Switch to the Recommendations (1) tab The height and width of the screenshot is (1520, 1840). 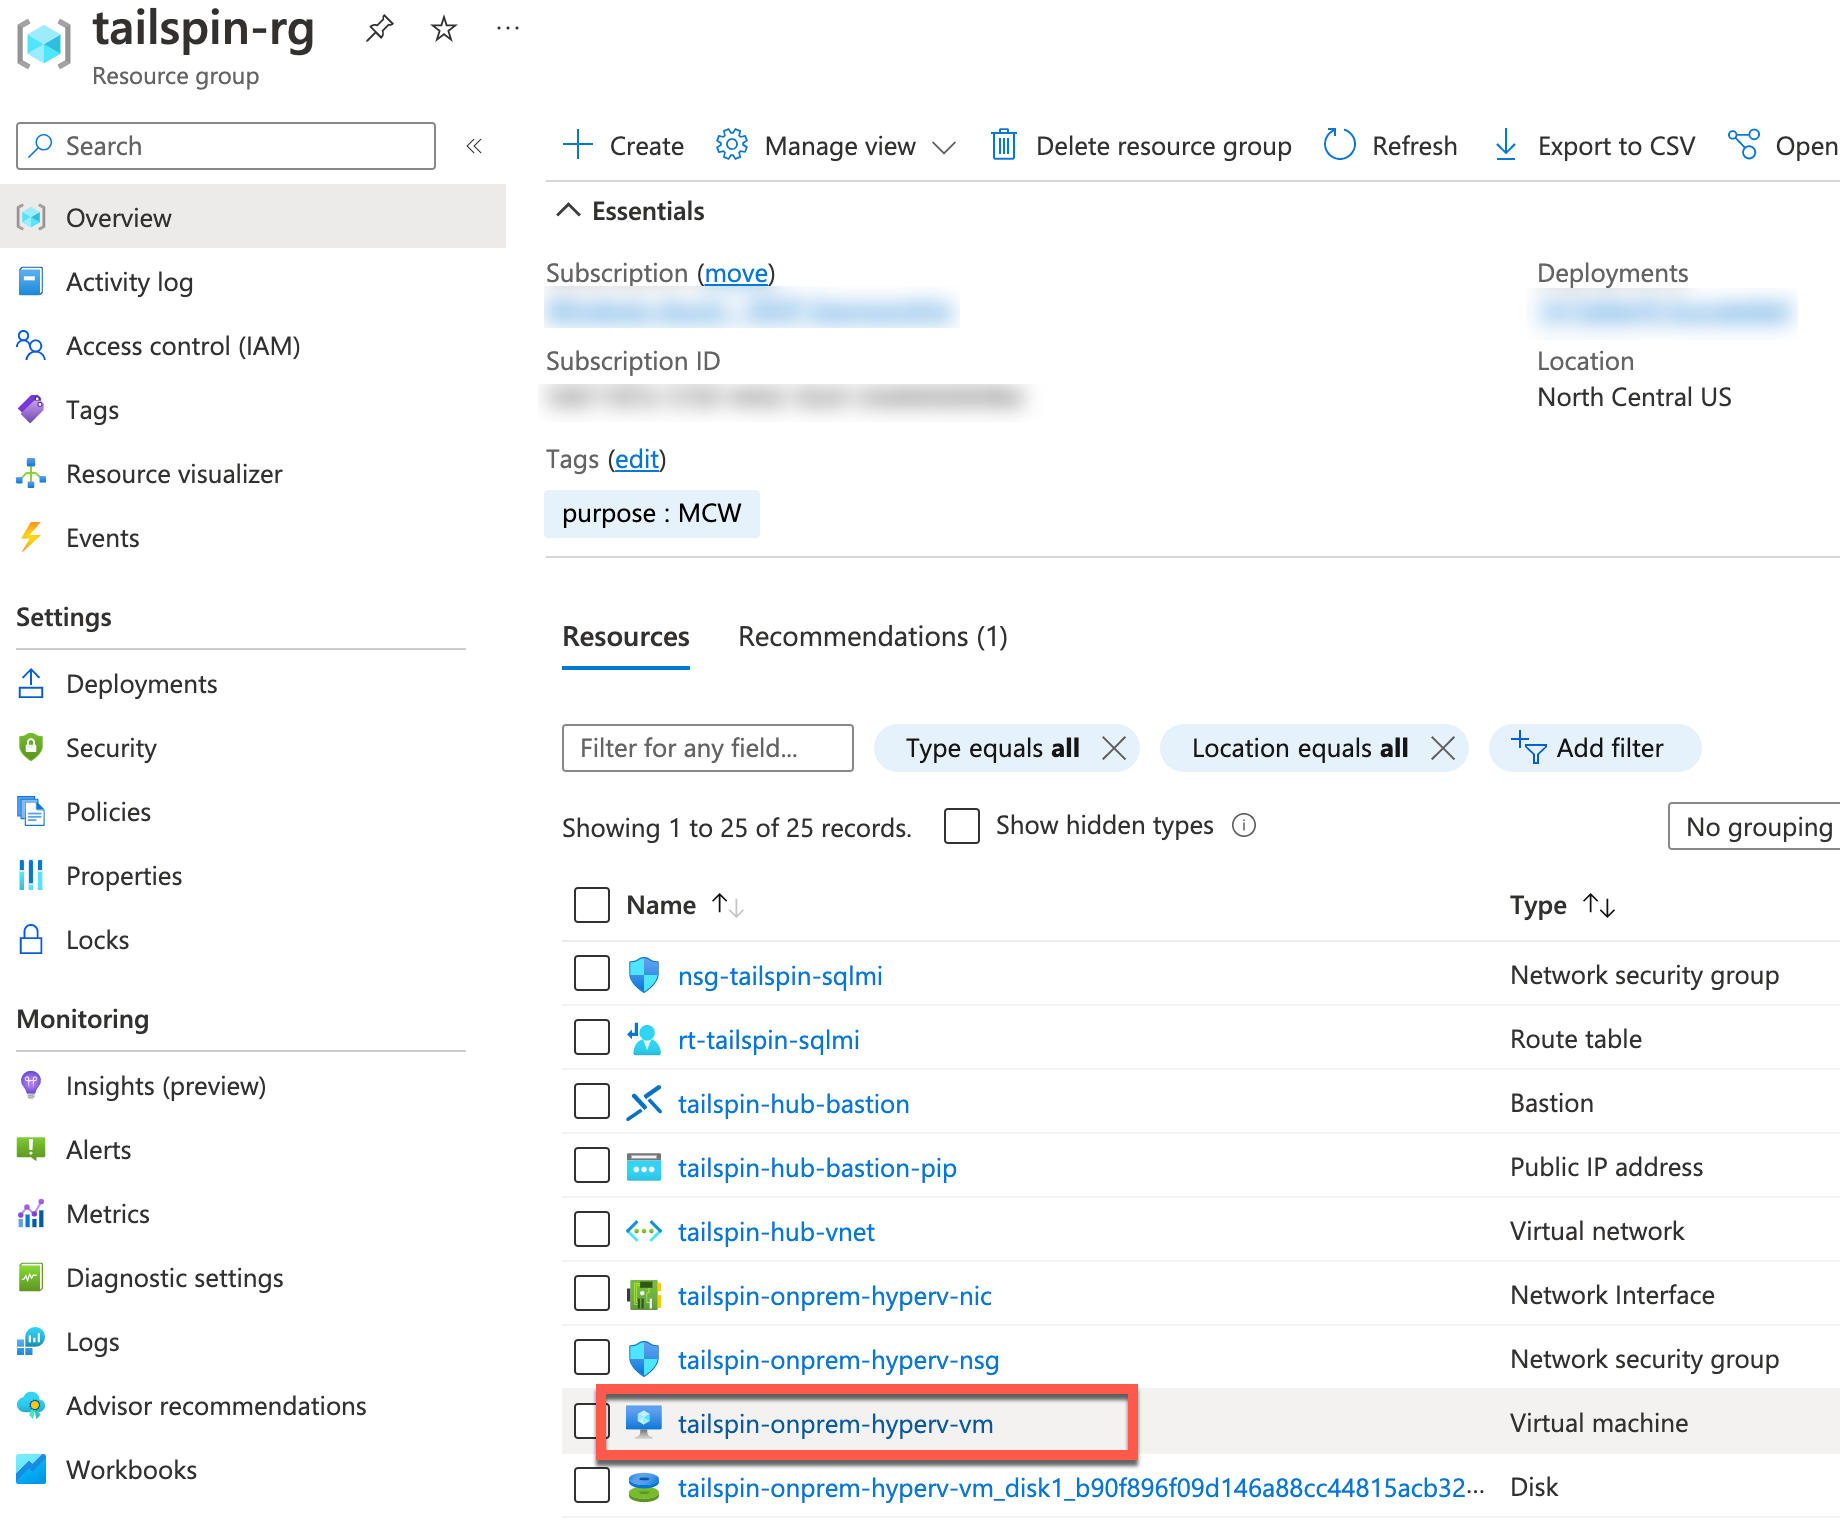click(872, 637)
